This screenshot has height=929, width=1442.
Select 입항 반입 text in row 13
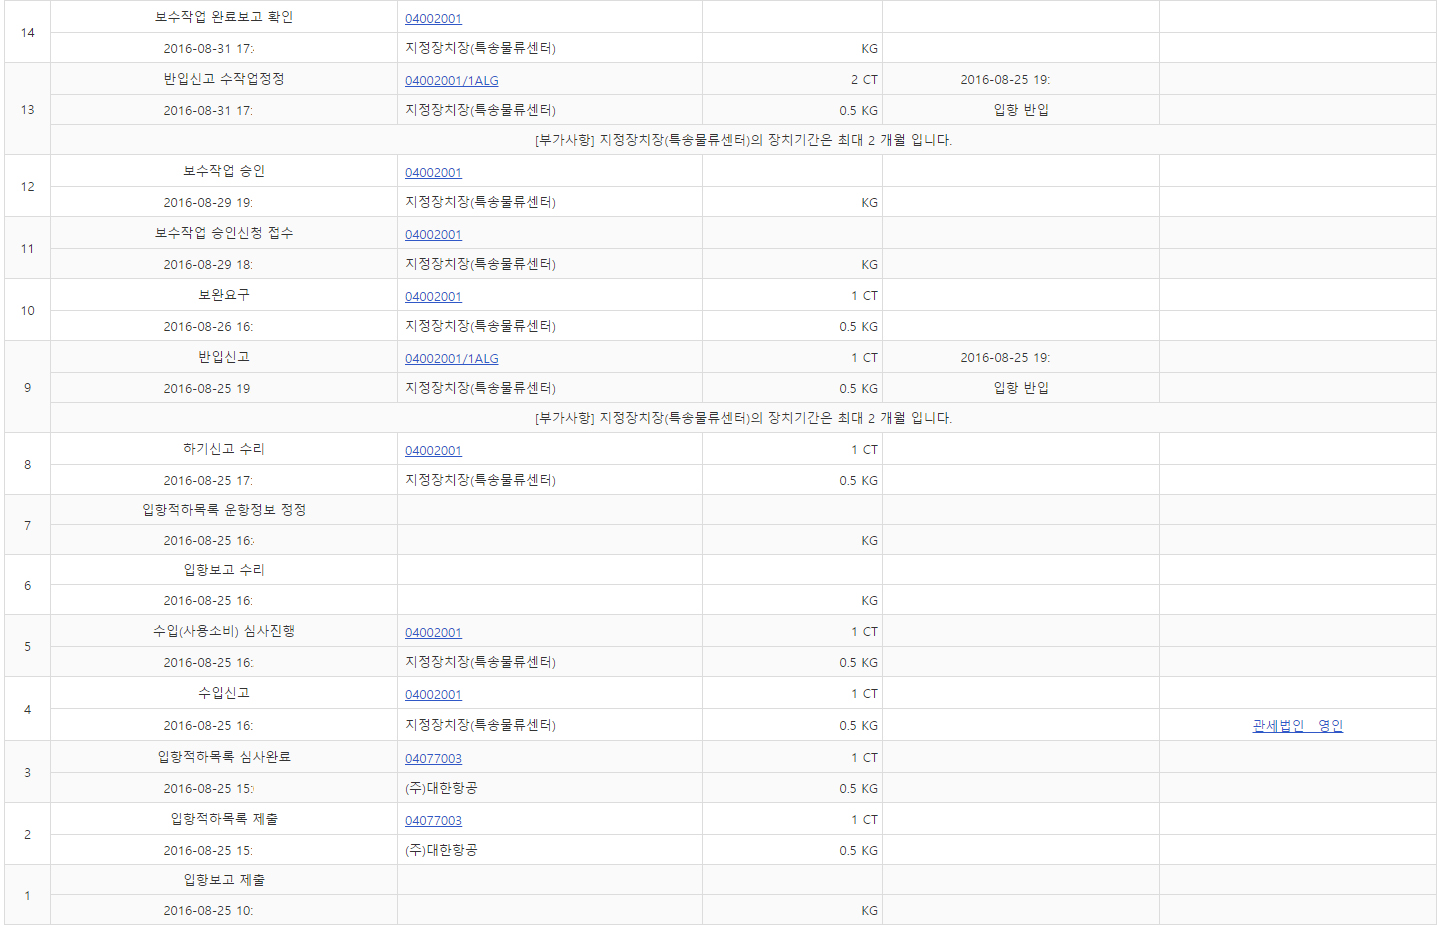click(1020, 110)
